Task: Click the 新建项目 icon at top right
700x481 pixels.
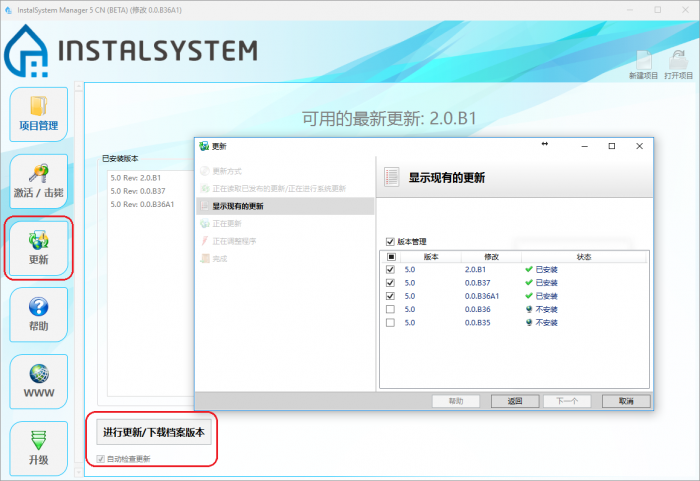Action: point(643,64)
